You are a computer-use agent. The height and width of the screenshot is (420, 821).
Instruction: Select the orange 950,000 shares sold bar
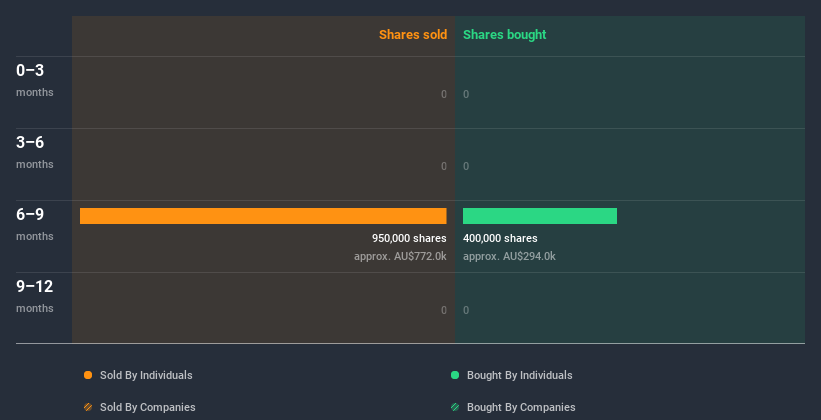coord(263,216)
